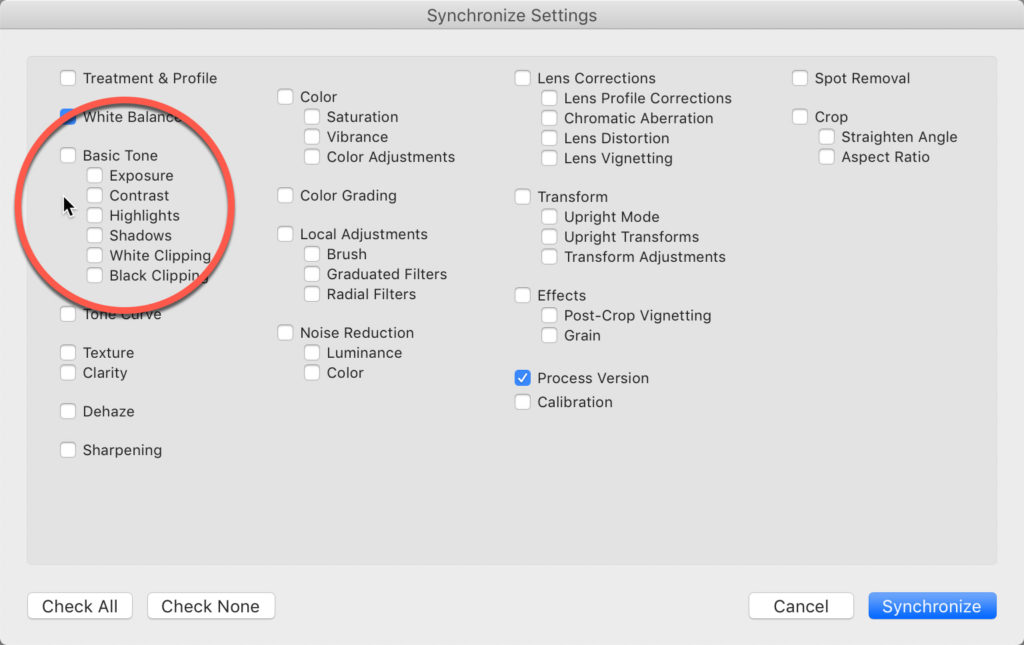Image resolution: width=1024 pixels, height=645 pixels.
Task: Tick the Exposure checkbox
Action: [x=95, y=176]
